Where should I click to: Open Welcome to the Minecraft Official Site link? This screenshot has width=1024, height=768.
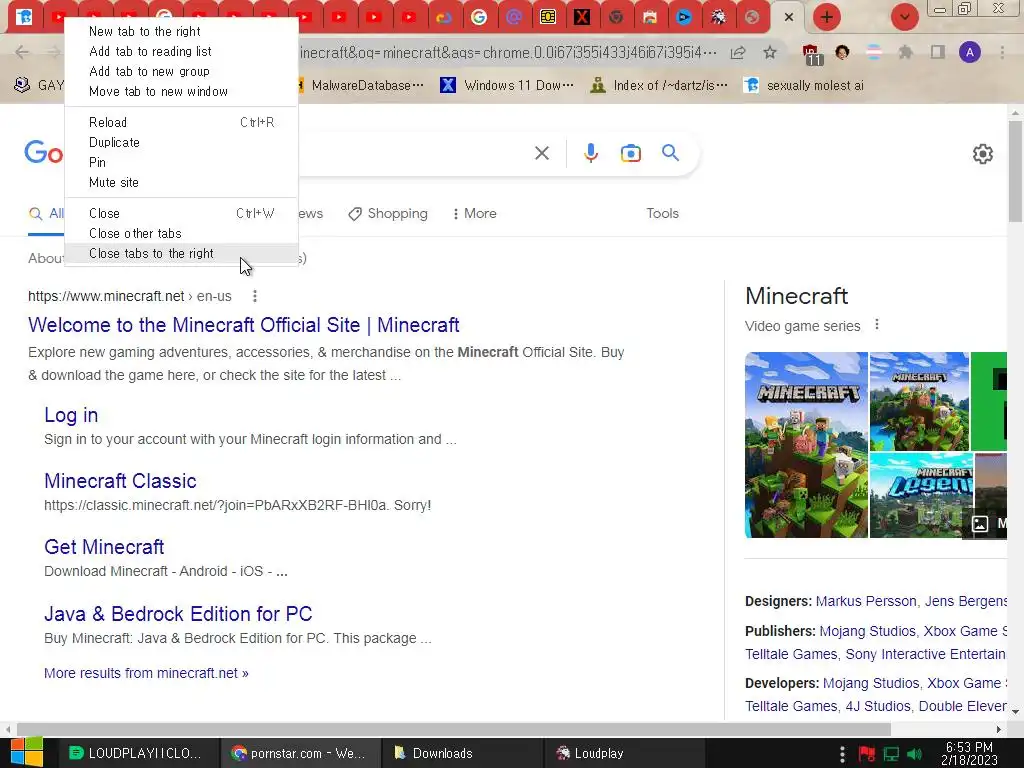click(244, 325)
